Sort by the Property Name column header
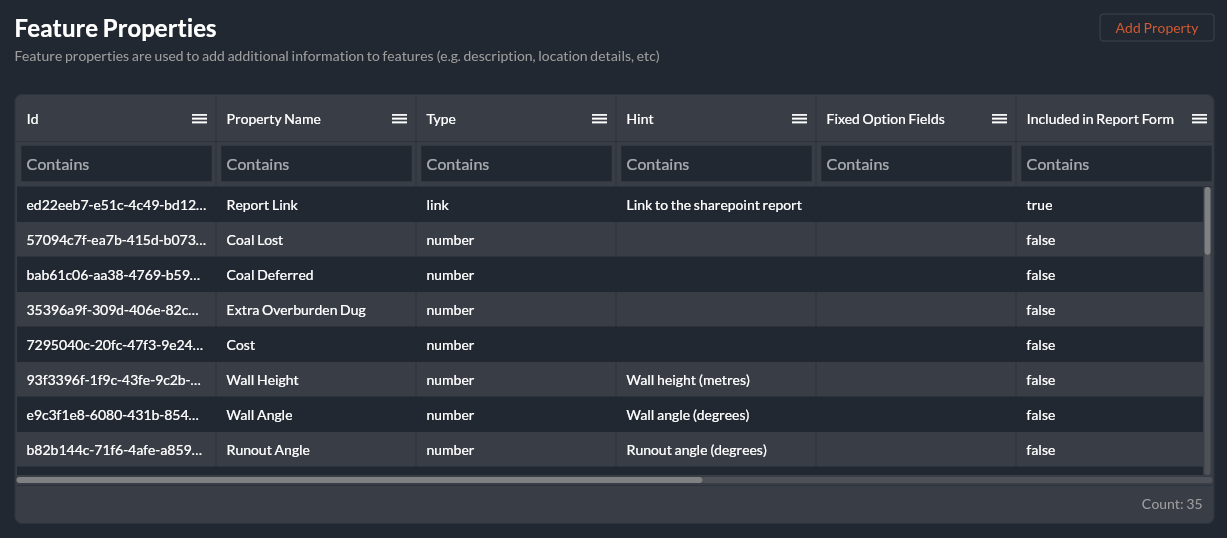 point(273,119)
